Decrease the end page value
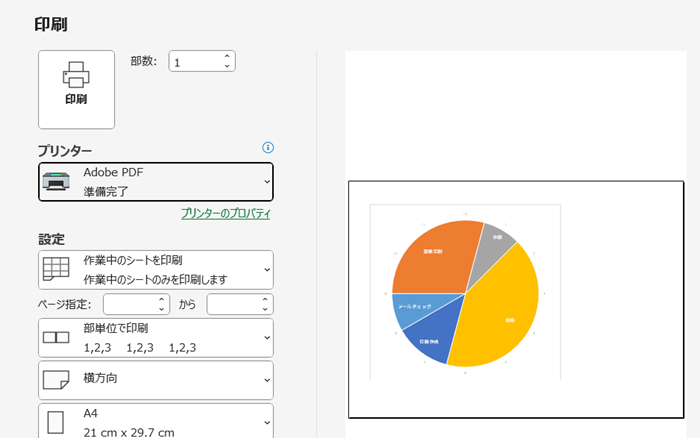The width and height of the screenshot is (700, 438). [266, 309]
